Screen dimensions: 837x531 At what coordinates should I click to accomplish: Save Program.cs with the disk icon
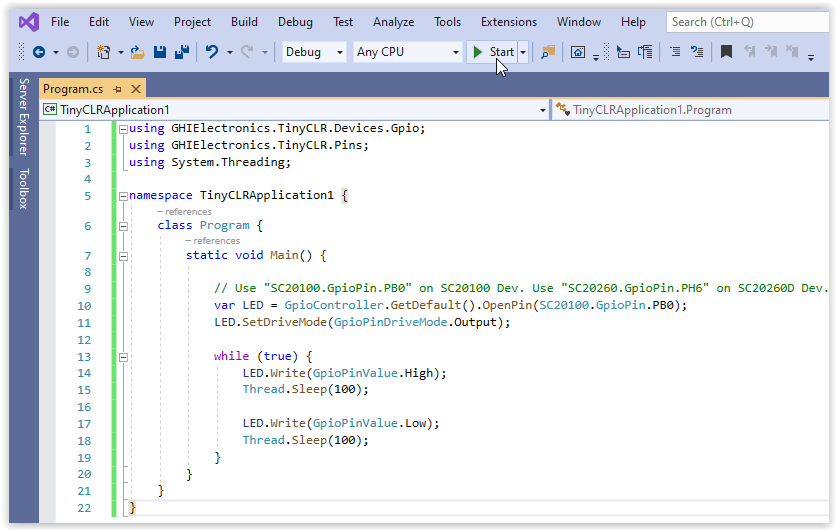pos(160,52)
